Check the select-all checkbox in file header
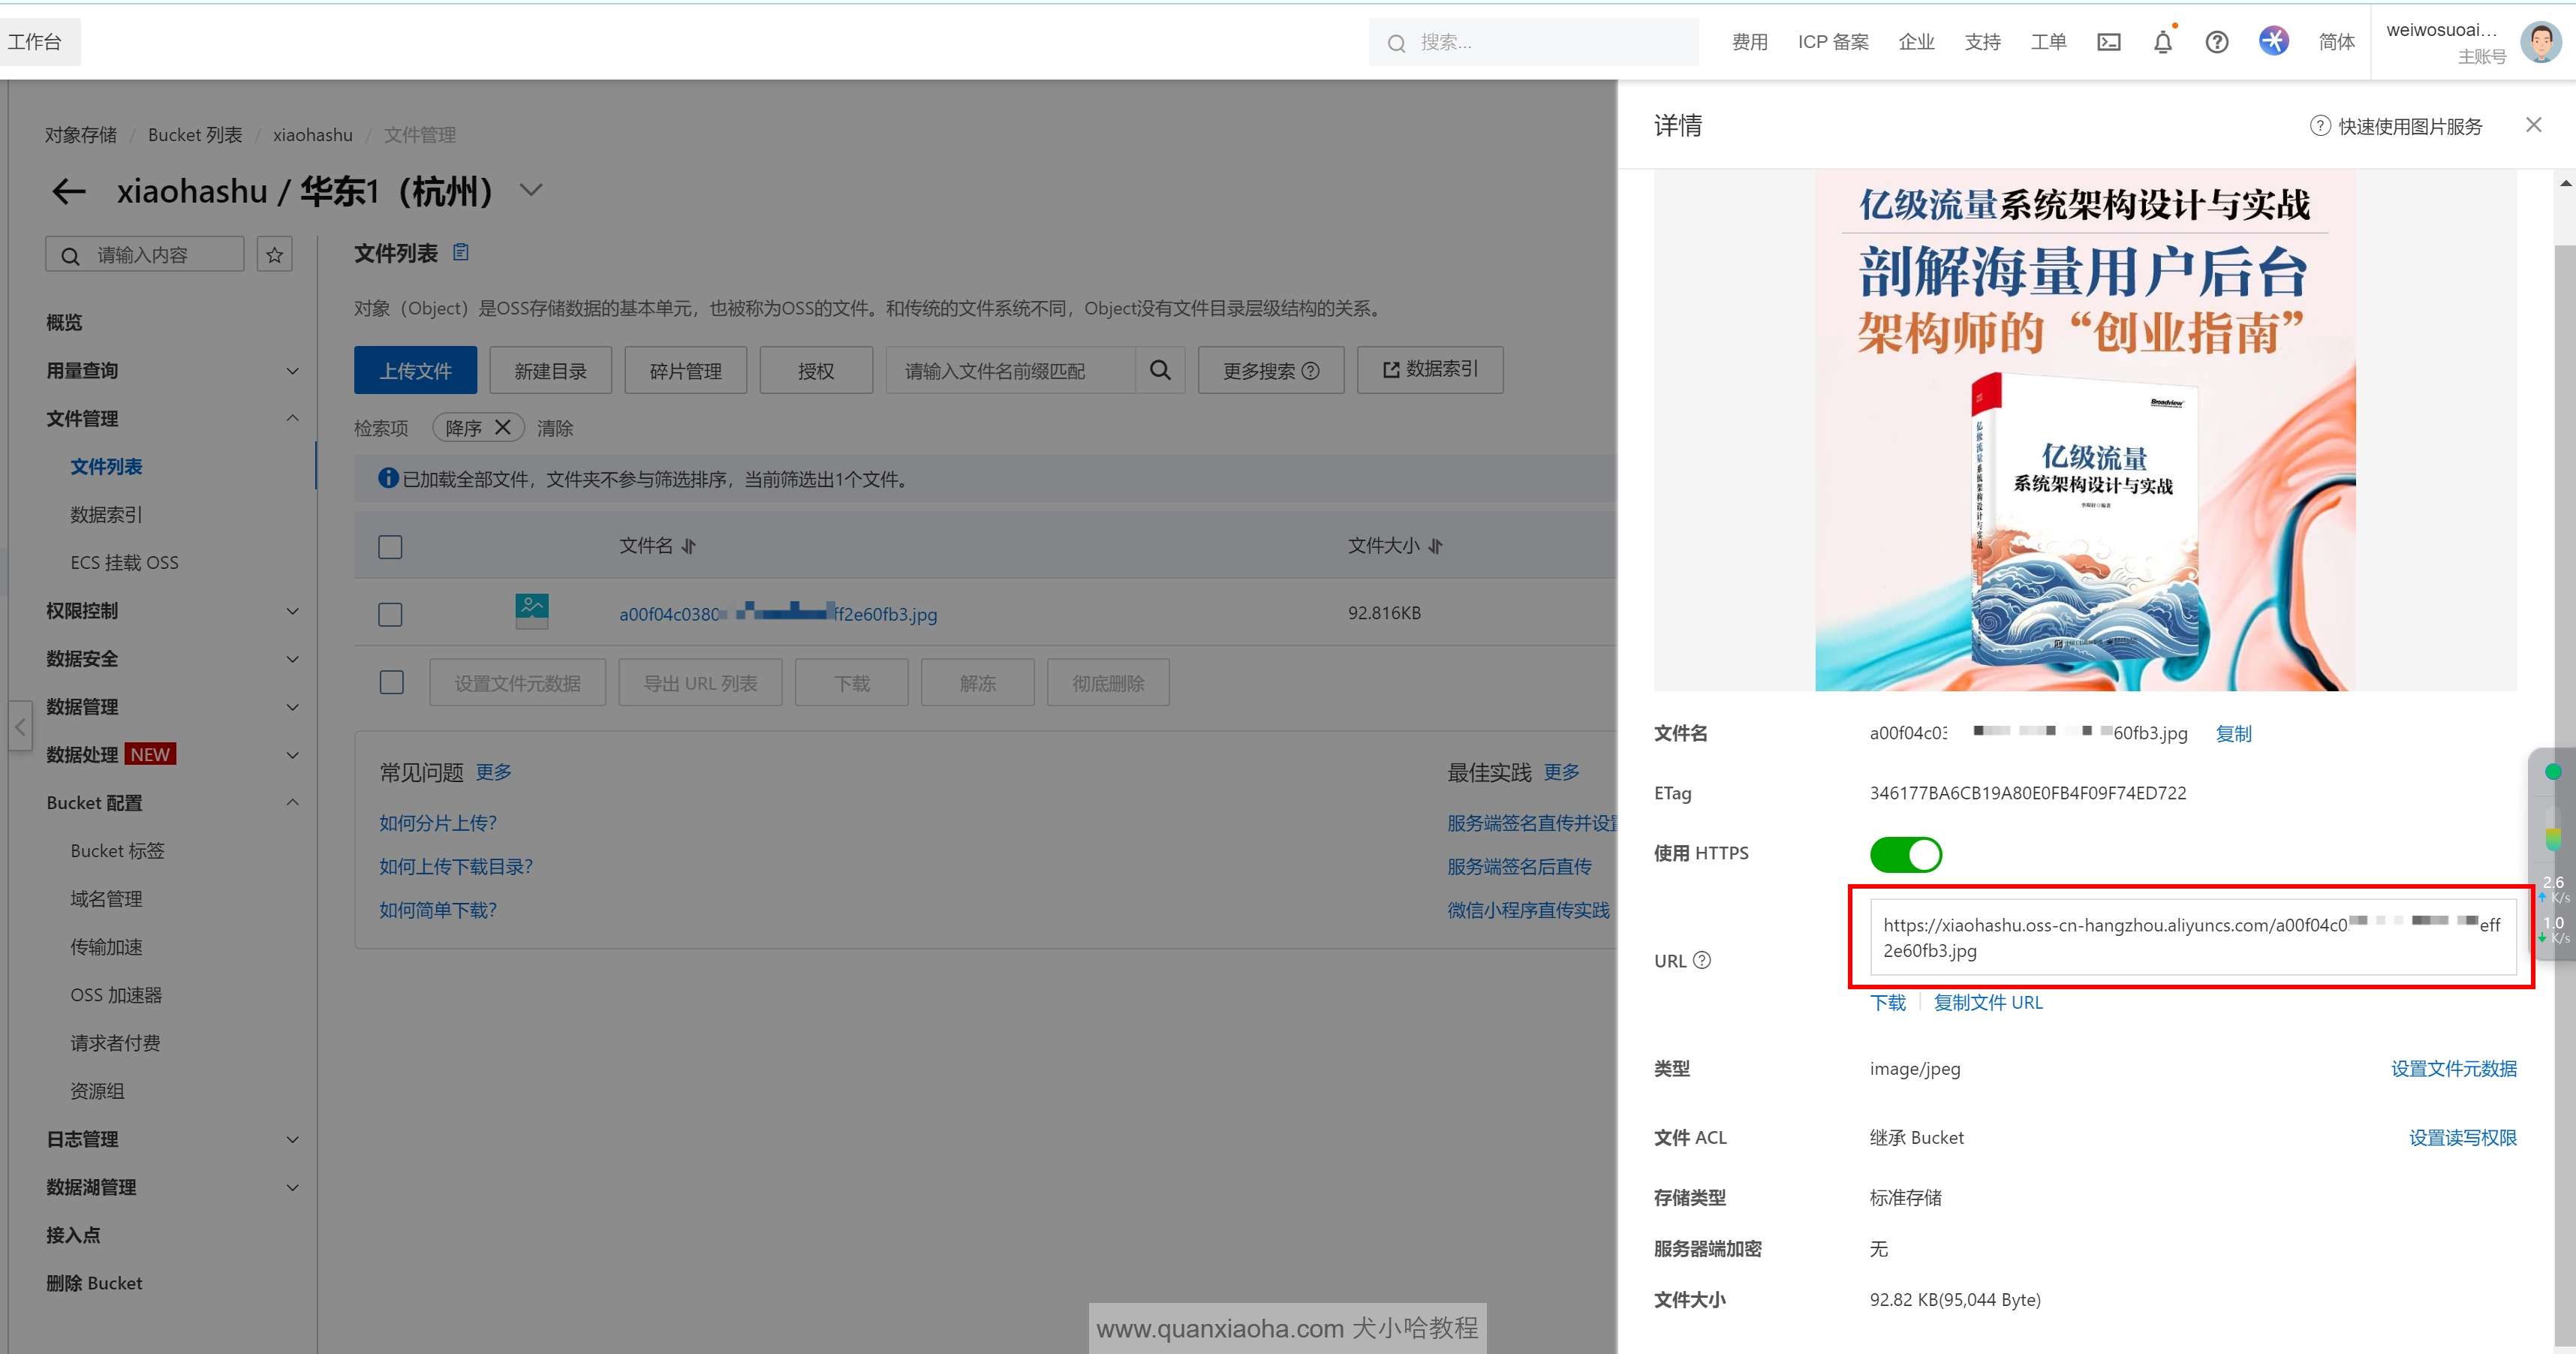2576x1354 pixels. click(x=390, y=547)
